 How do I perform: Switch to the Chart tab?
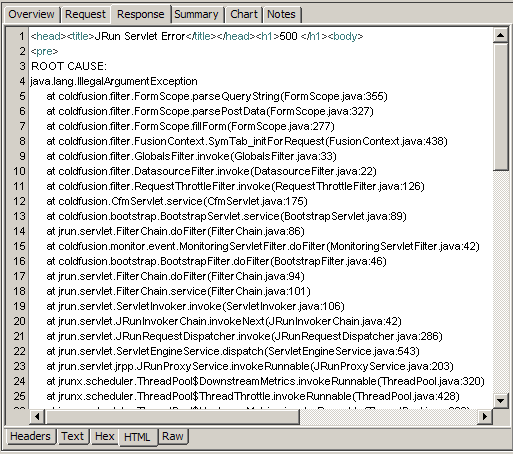pos(244,15)
